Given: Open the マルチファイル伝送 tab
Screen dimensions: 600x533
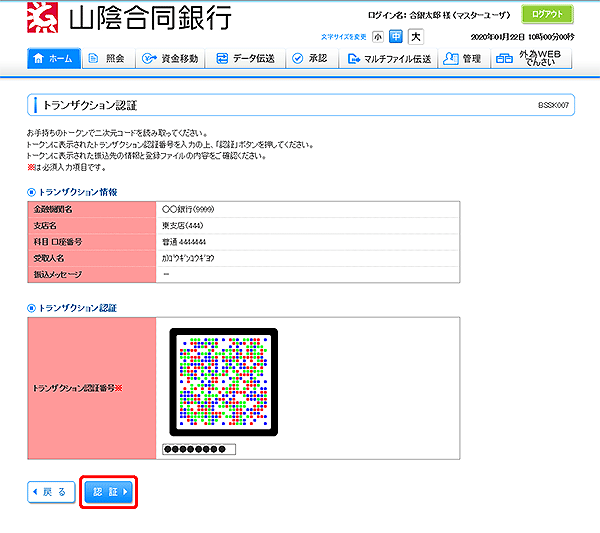Looking at the screenshot, I should pyautogui.click(x=388, y=59).
